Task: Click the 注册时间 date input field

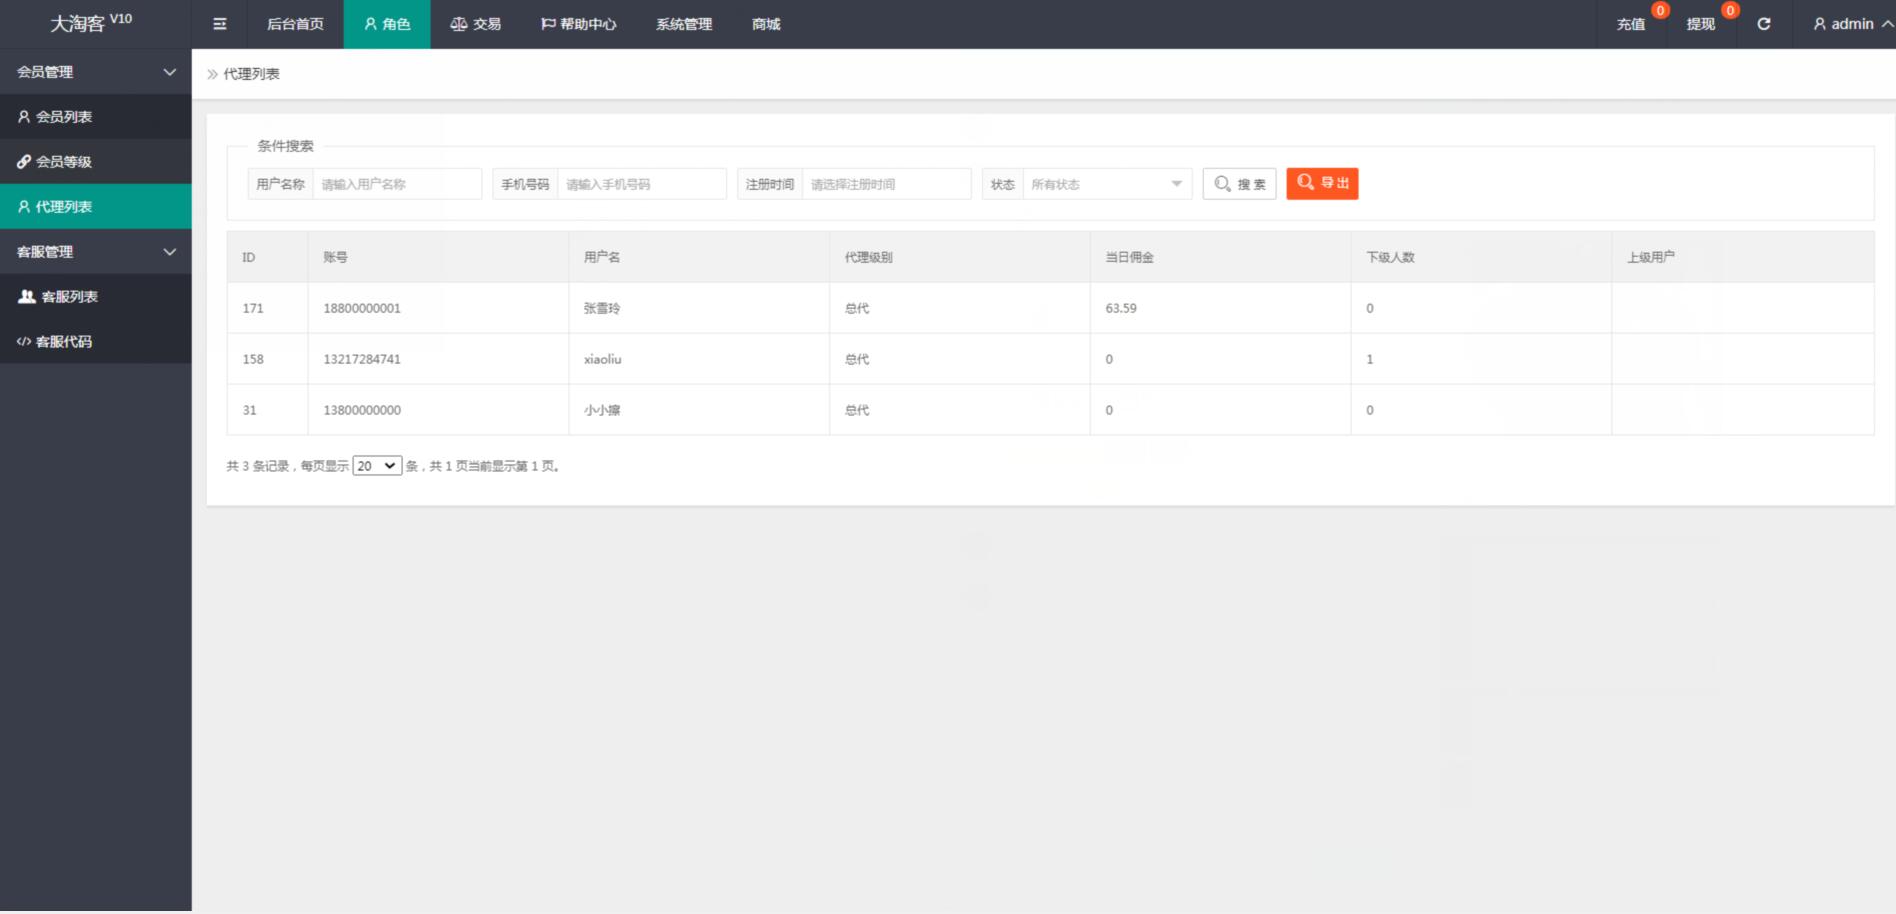Action: 885,184
